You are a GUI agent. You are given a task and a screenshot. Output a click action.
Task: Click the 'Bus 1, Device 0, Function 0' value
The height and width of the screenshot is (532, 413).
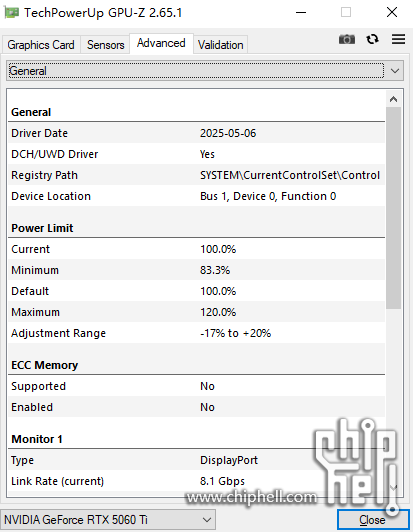coord(268,196)
